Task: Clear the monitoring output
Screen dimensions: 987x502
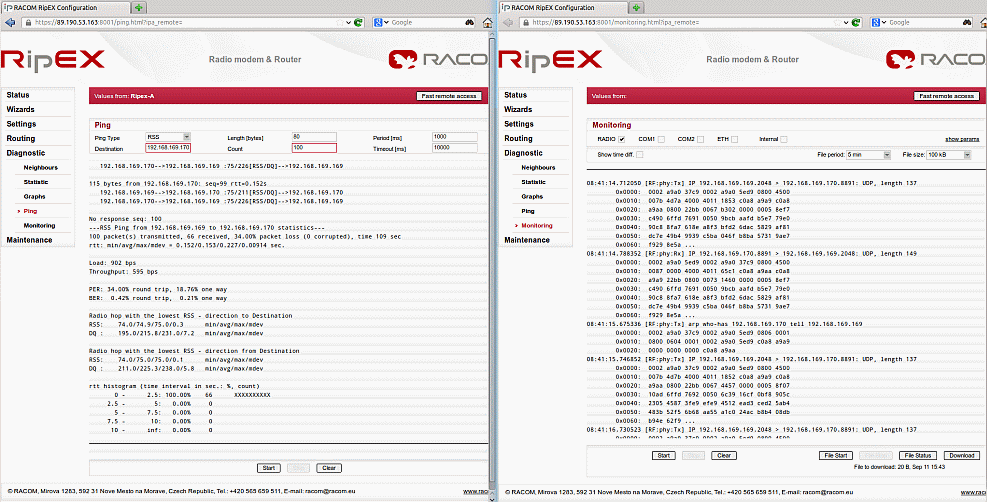Action: coord(724,455)
